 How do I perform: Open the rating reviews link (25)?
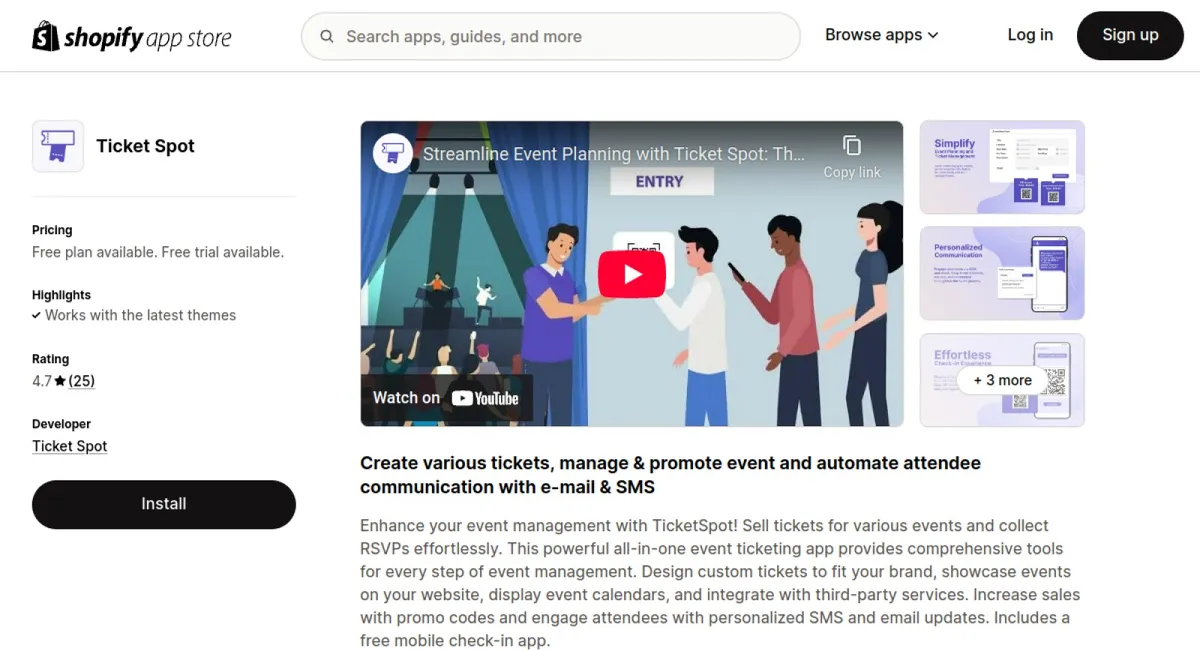pyautogui.click(x=82, y=381)
